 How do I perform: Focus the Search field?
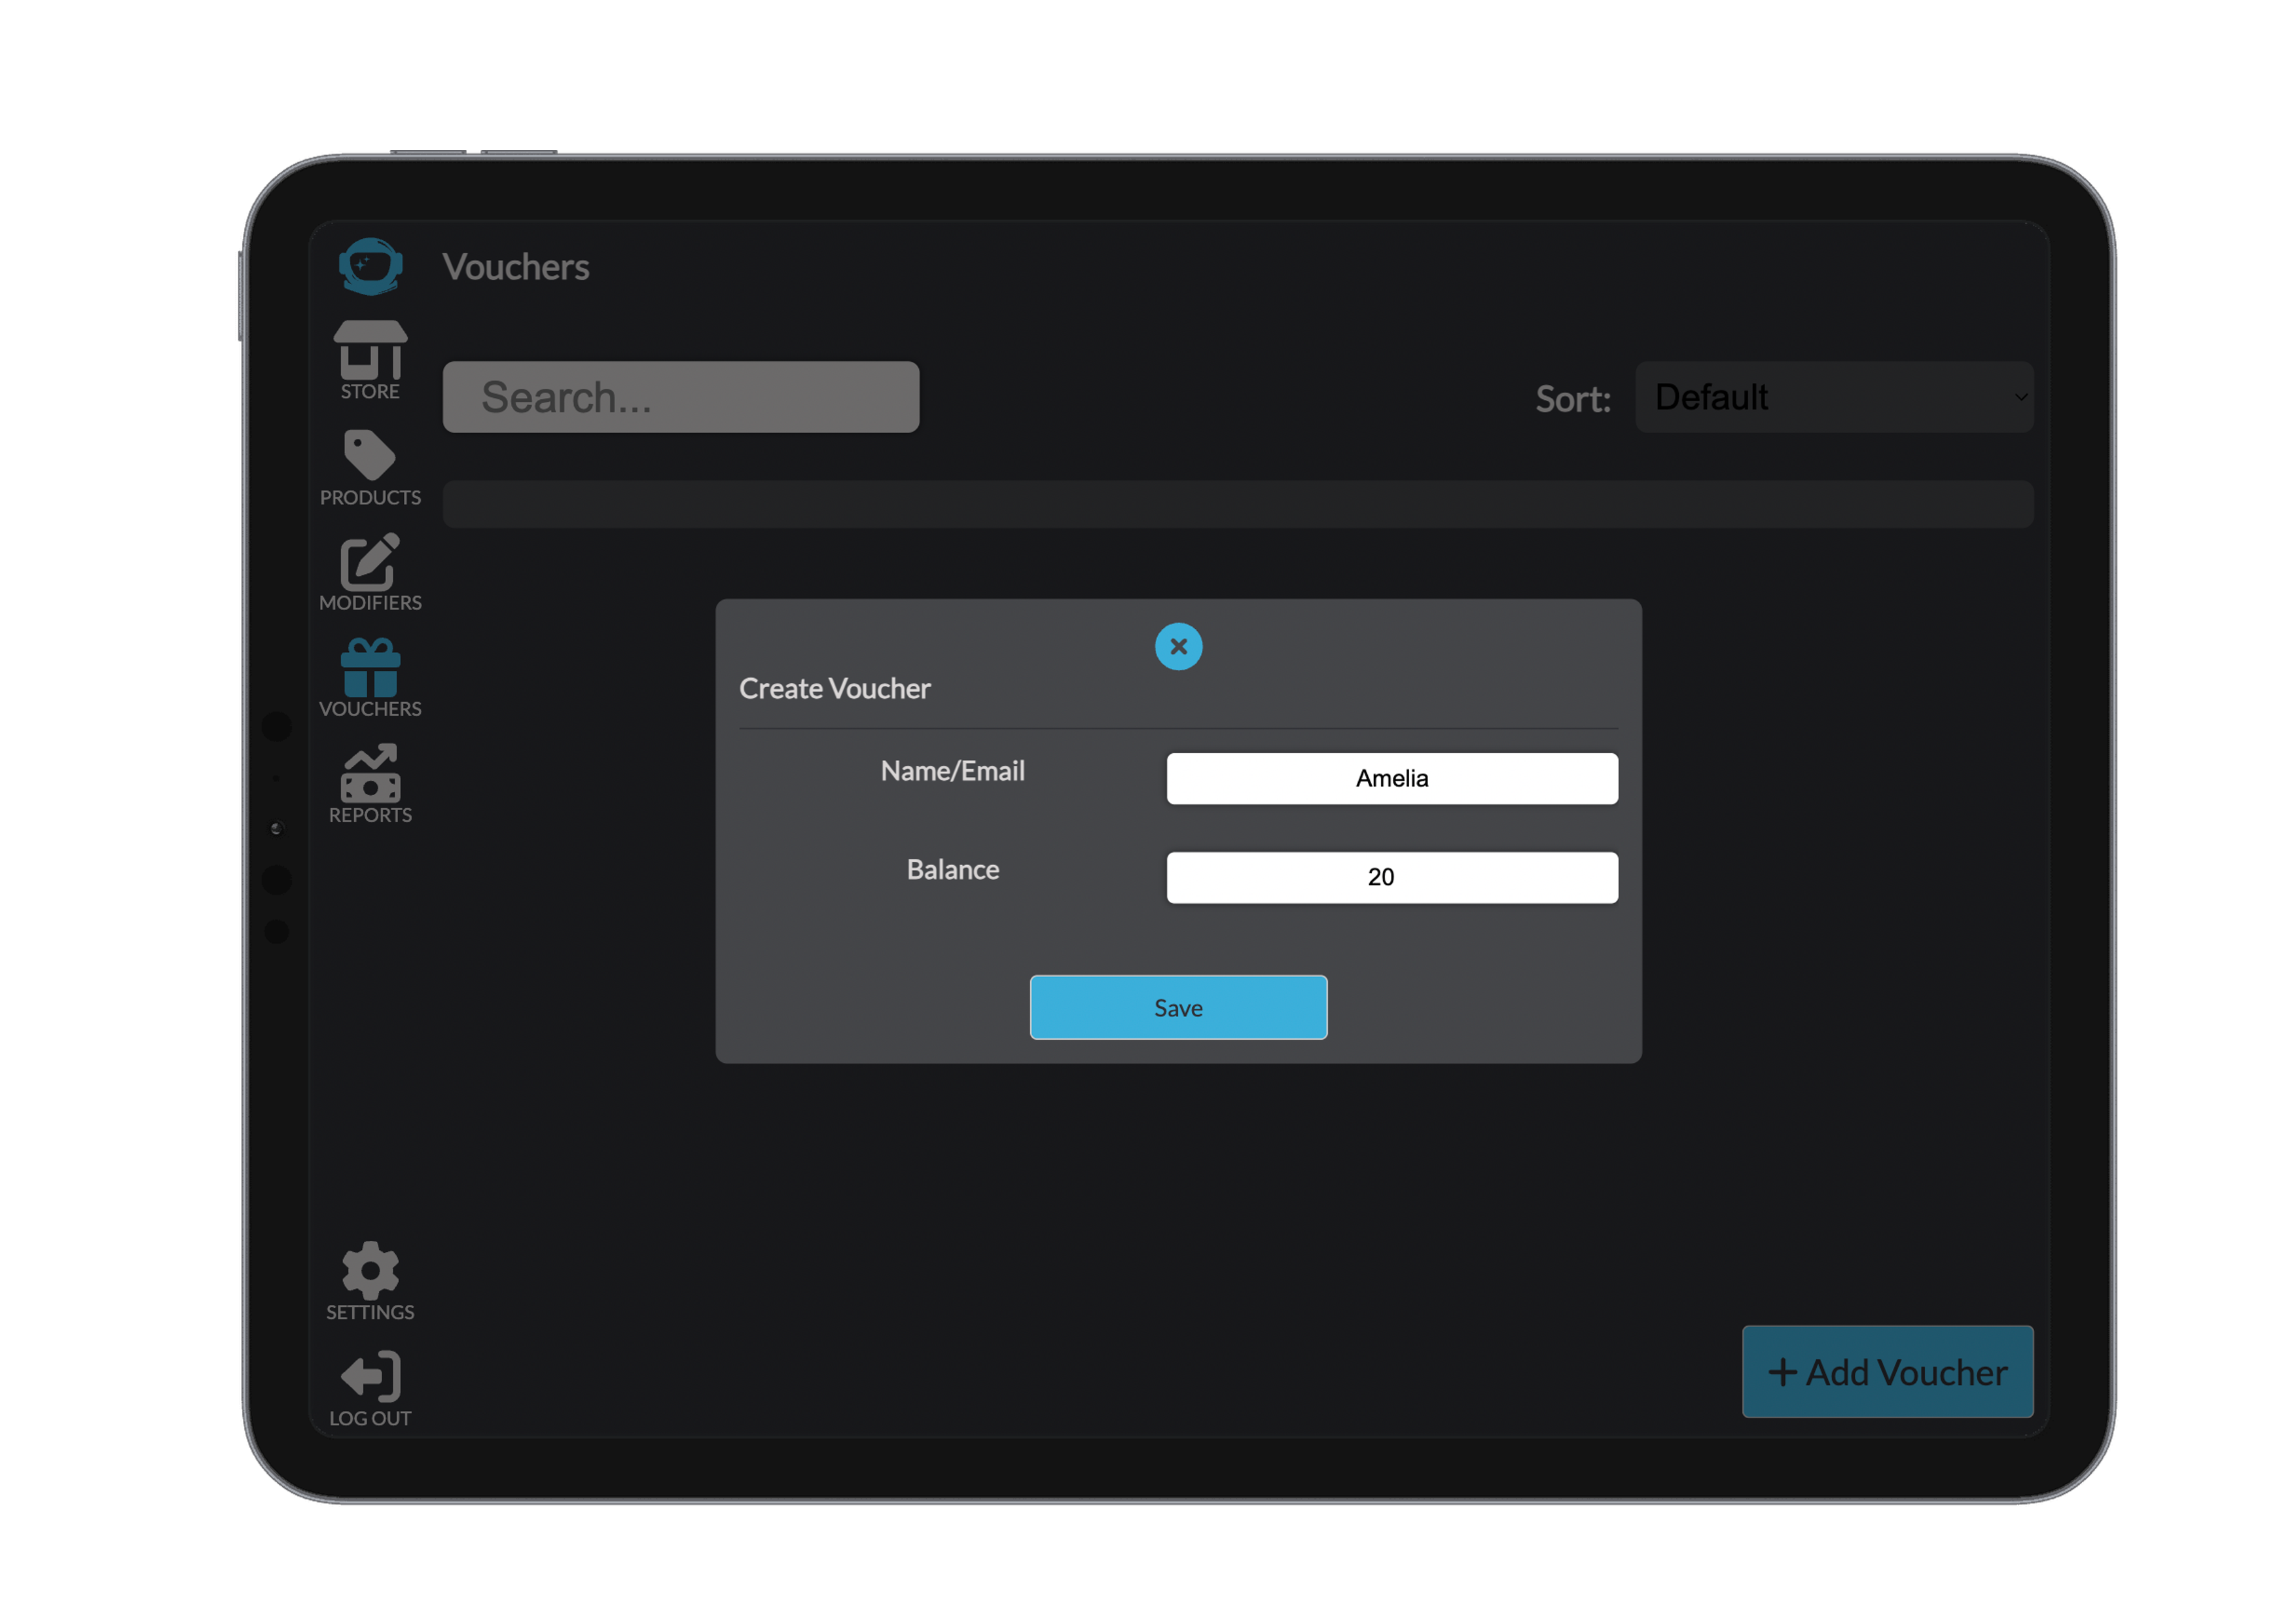[x=681, y=396]
